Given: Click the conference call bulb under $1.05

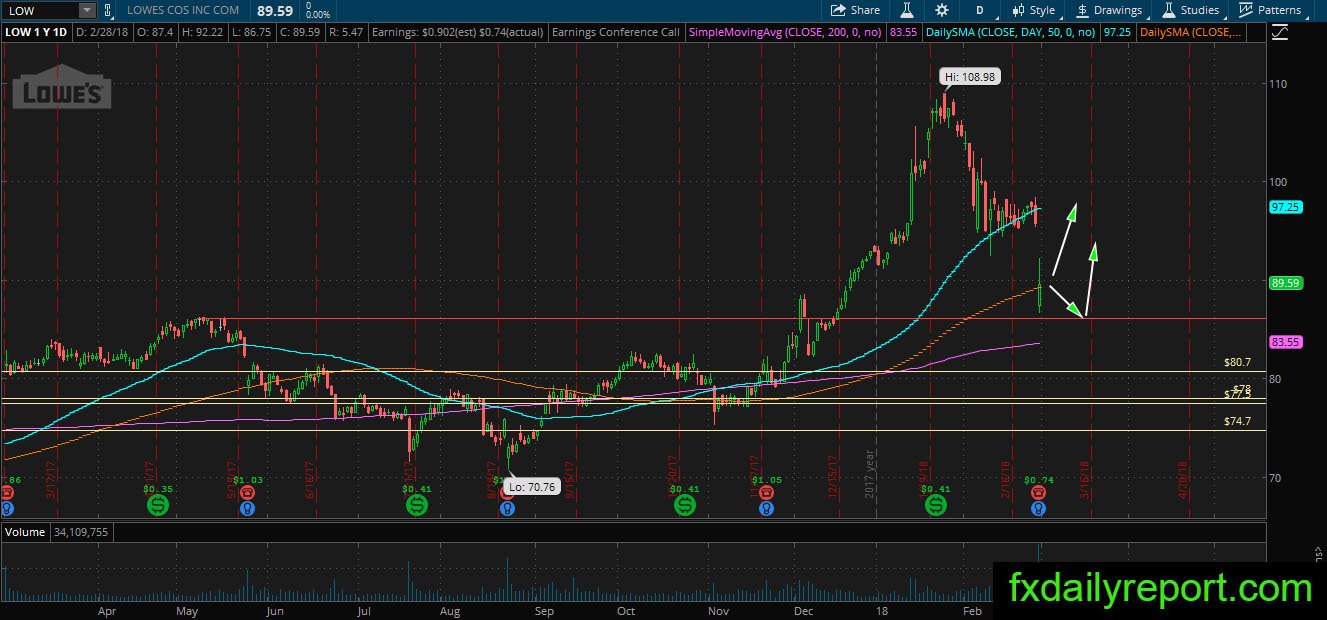Looking at the screenshot, I should pos(766,508).
